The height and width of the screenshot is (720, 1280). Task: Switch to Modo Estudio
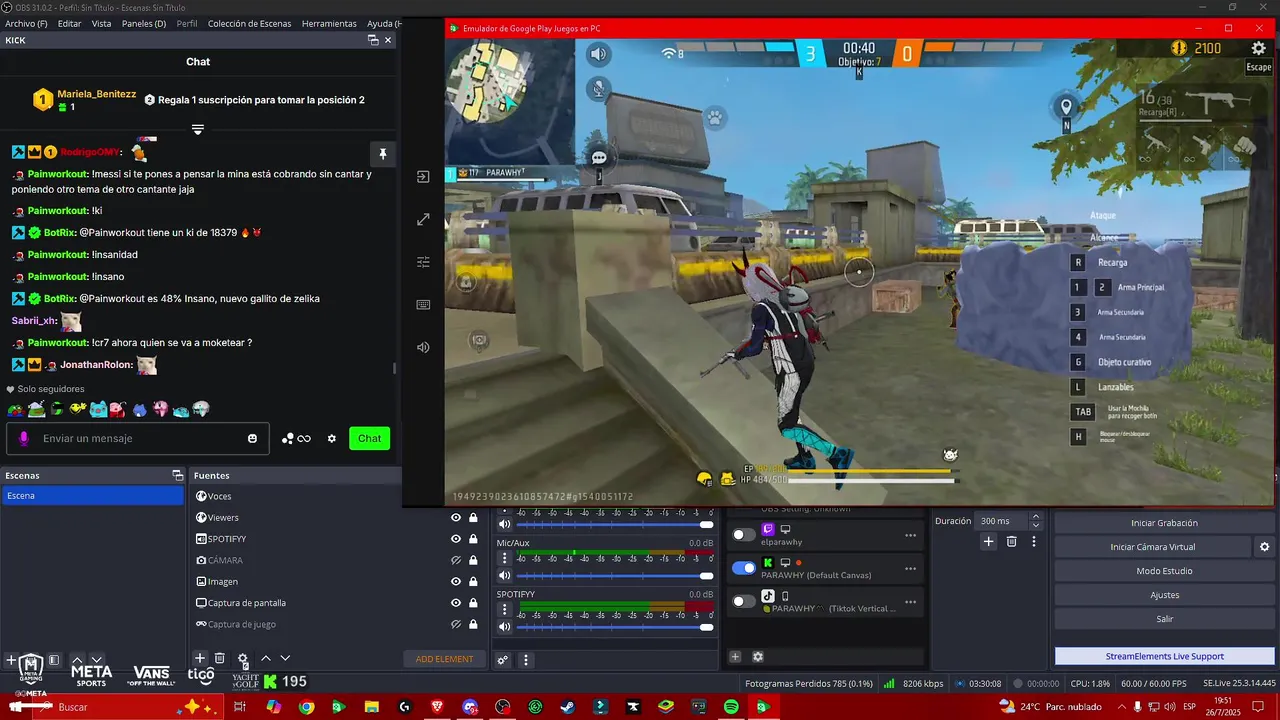(1164, 571)
